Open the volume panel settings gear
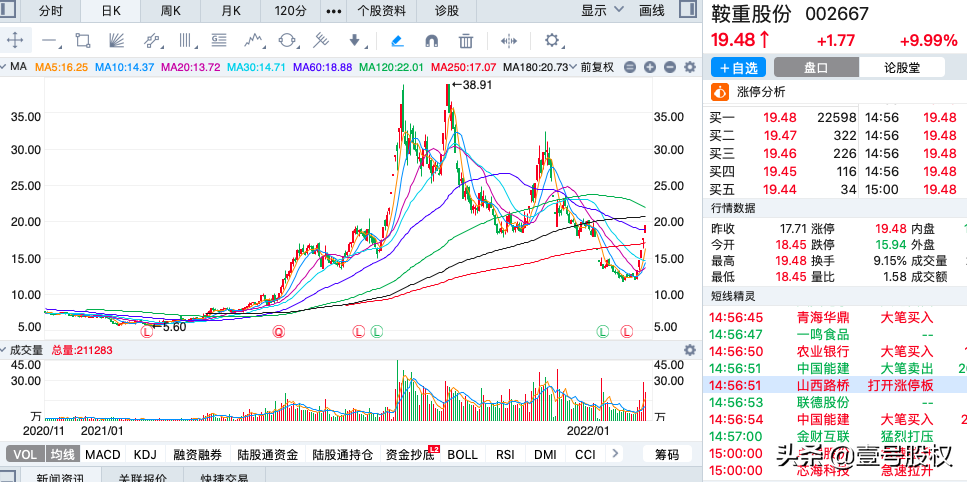The image size is (967, 482). coord(689,350)
